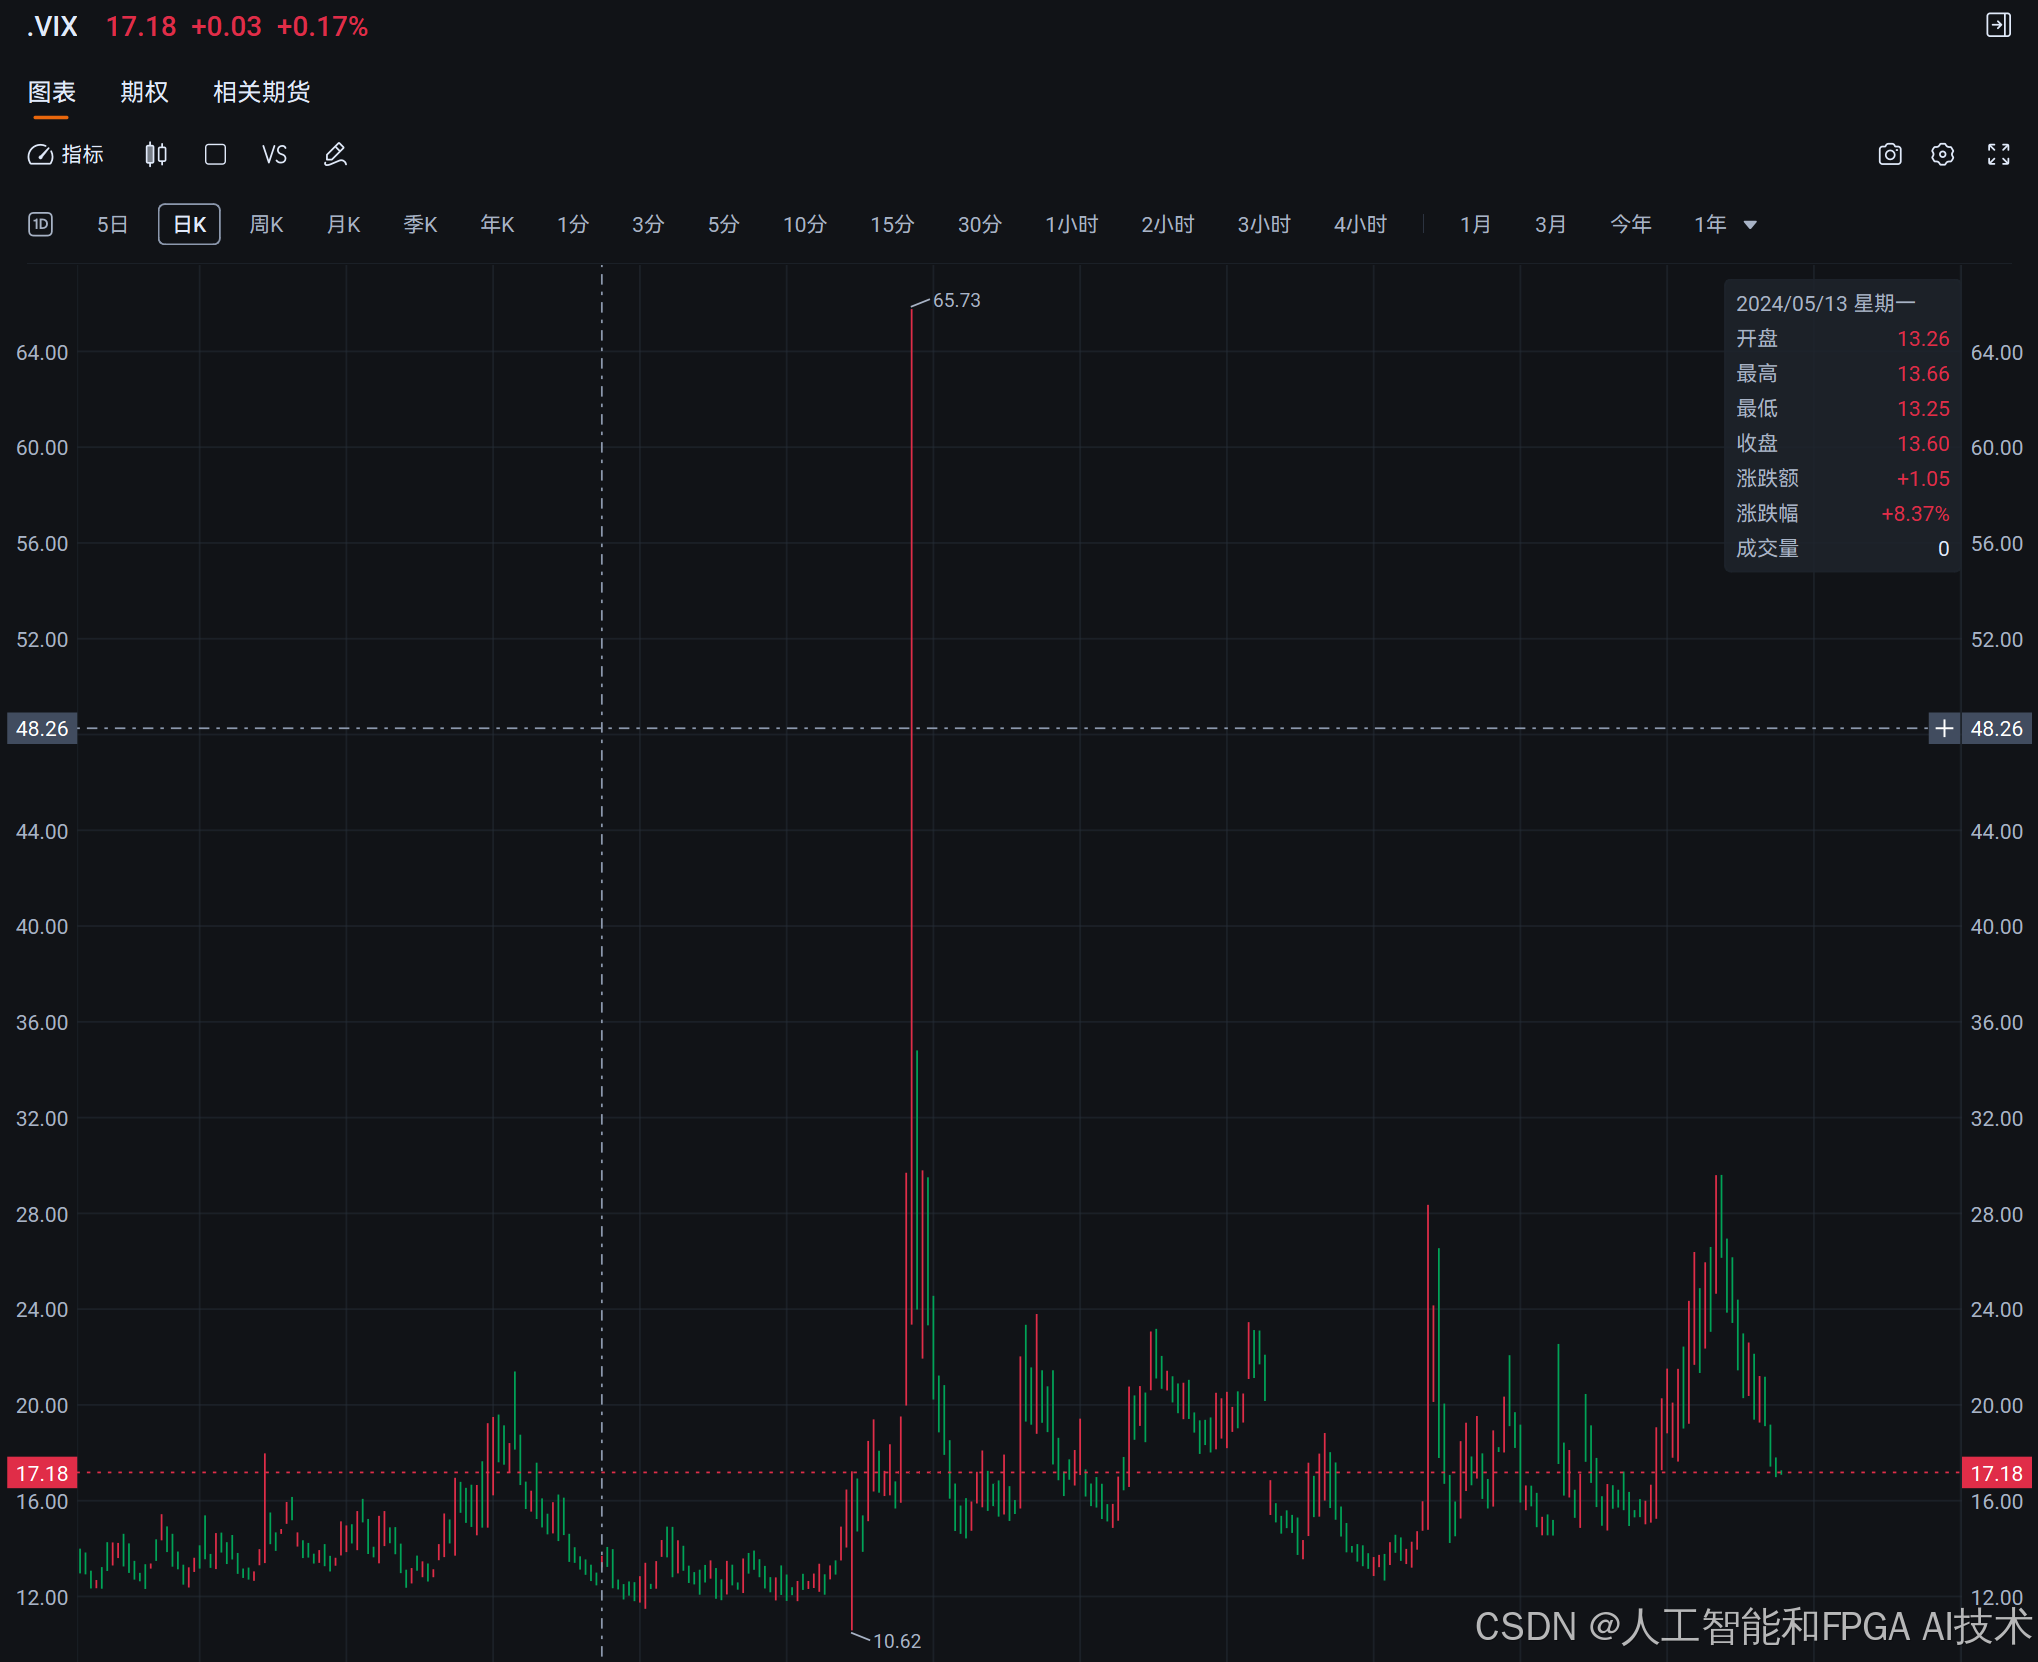The width and height of the screenshot is (2038, 1662).
Task: Open the indicators (指标) panel
Action: (x=66, y=154)
